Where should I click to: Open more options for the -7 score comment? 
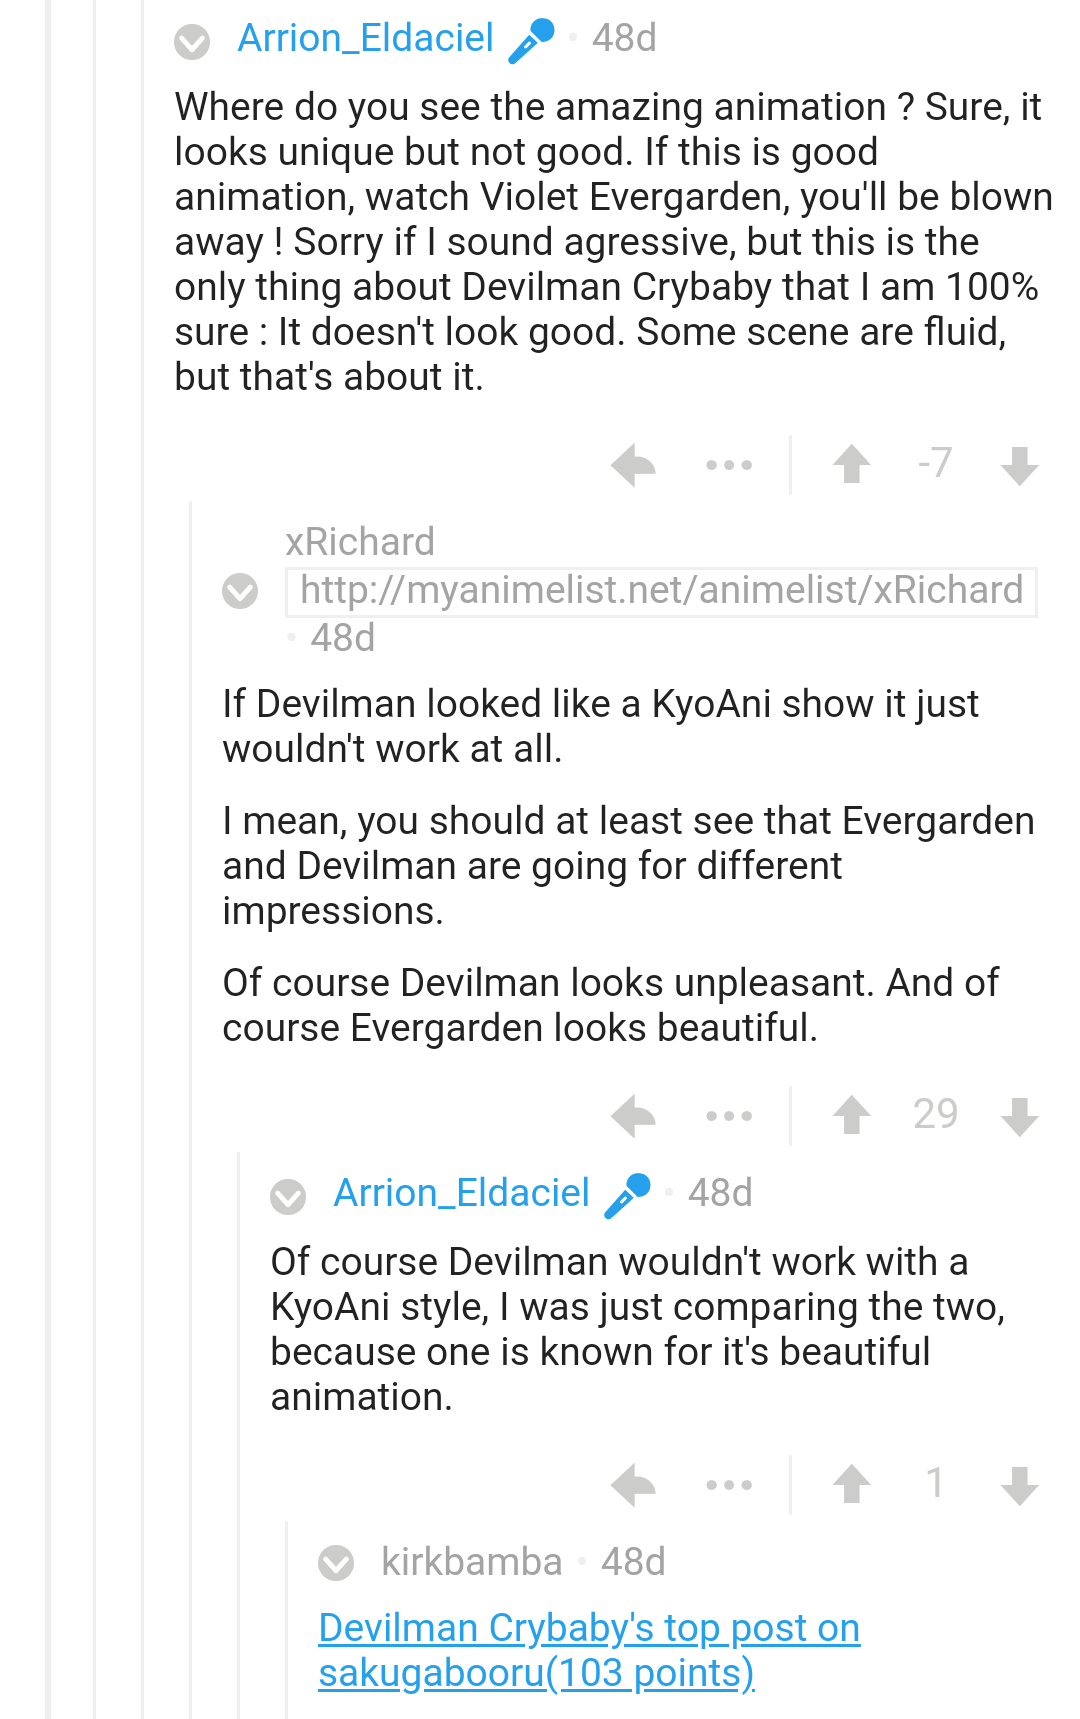729,465
